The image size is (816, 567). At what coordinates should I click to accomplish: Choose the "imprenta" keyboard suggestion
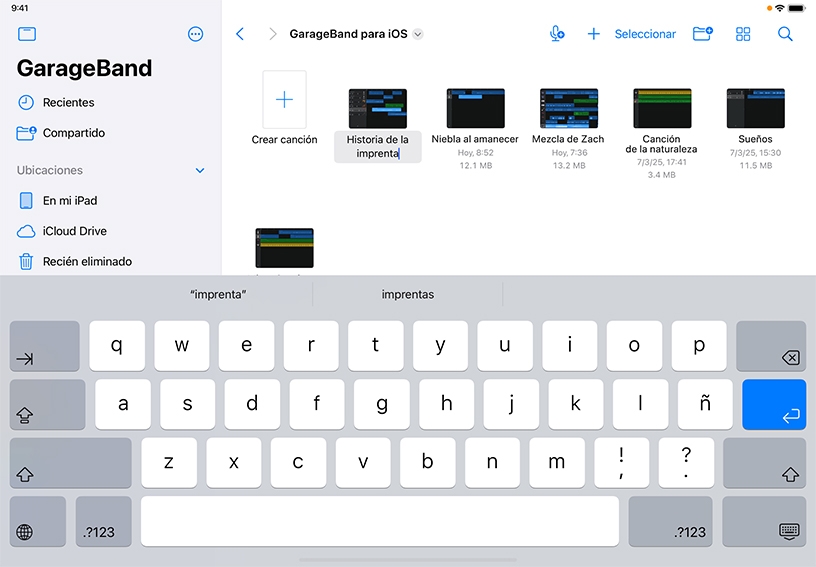click(218, 294)
